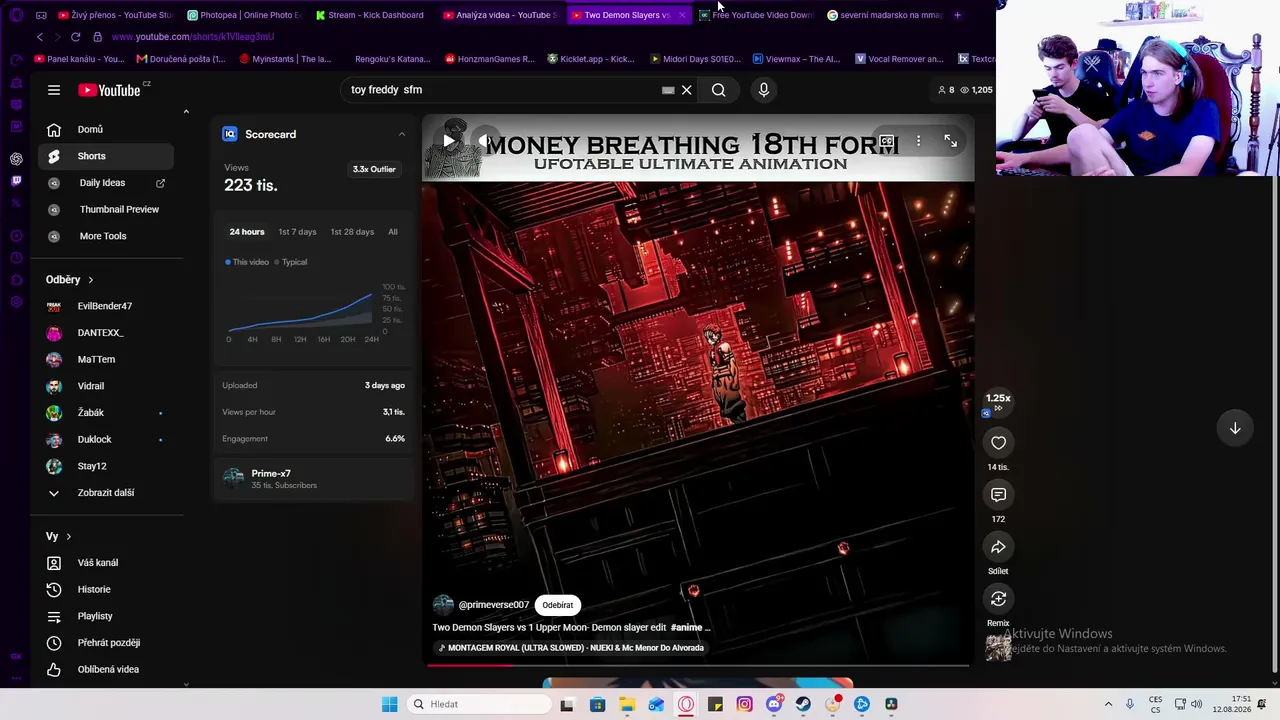Expand the Vy section
The image size is (1280, 720).
click(x=59, y=536)
